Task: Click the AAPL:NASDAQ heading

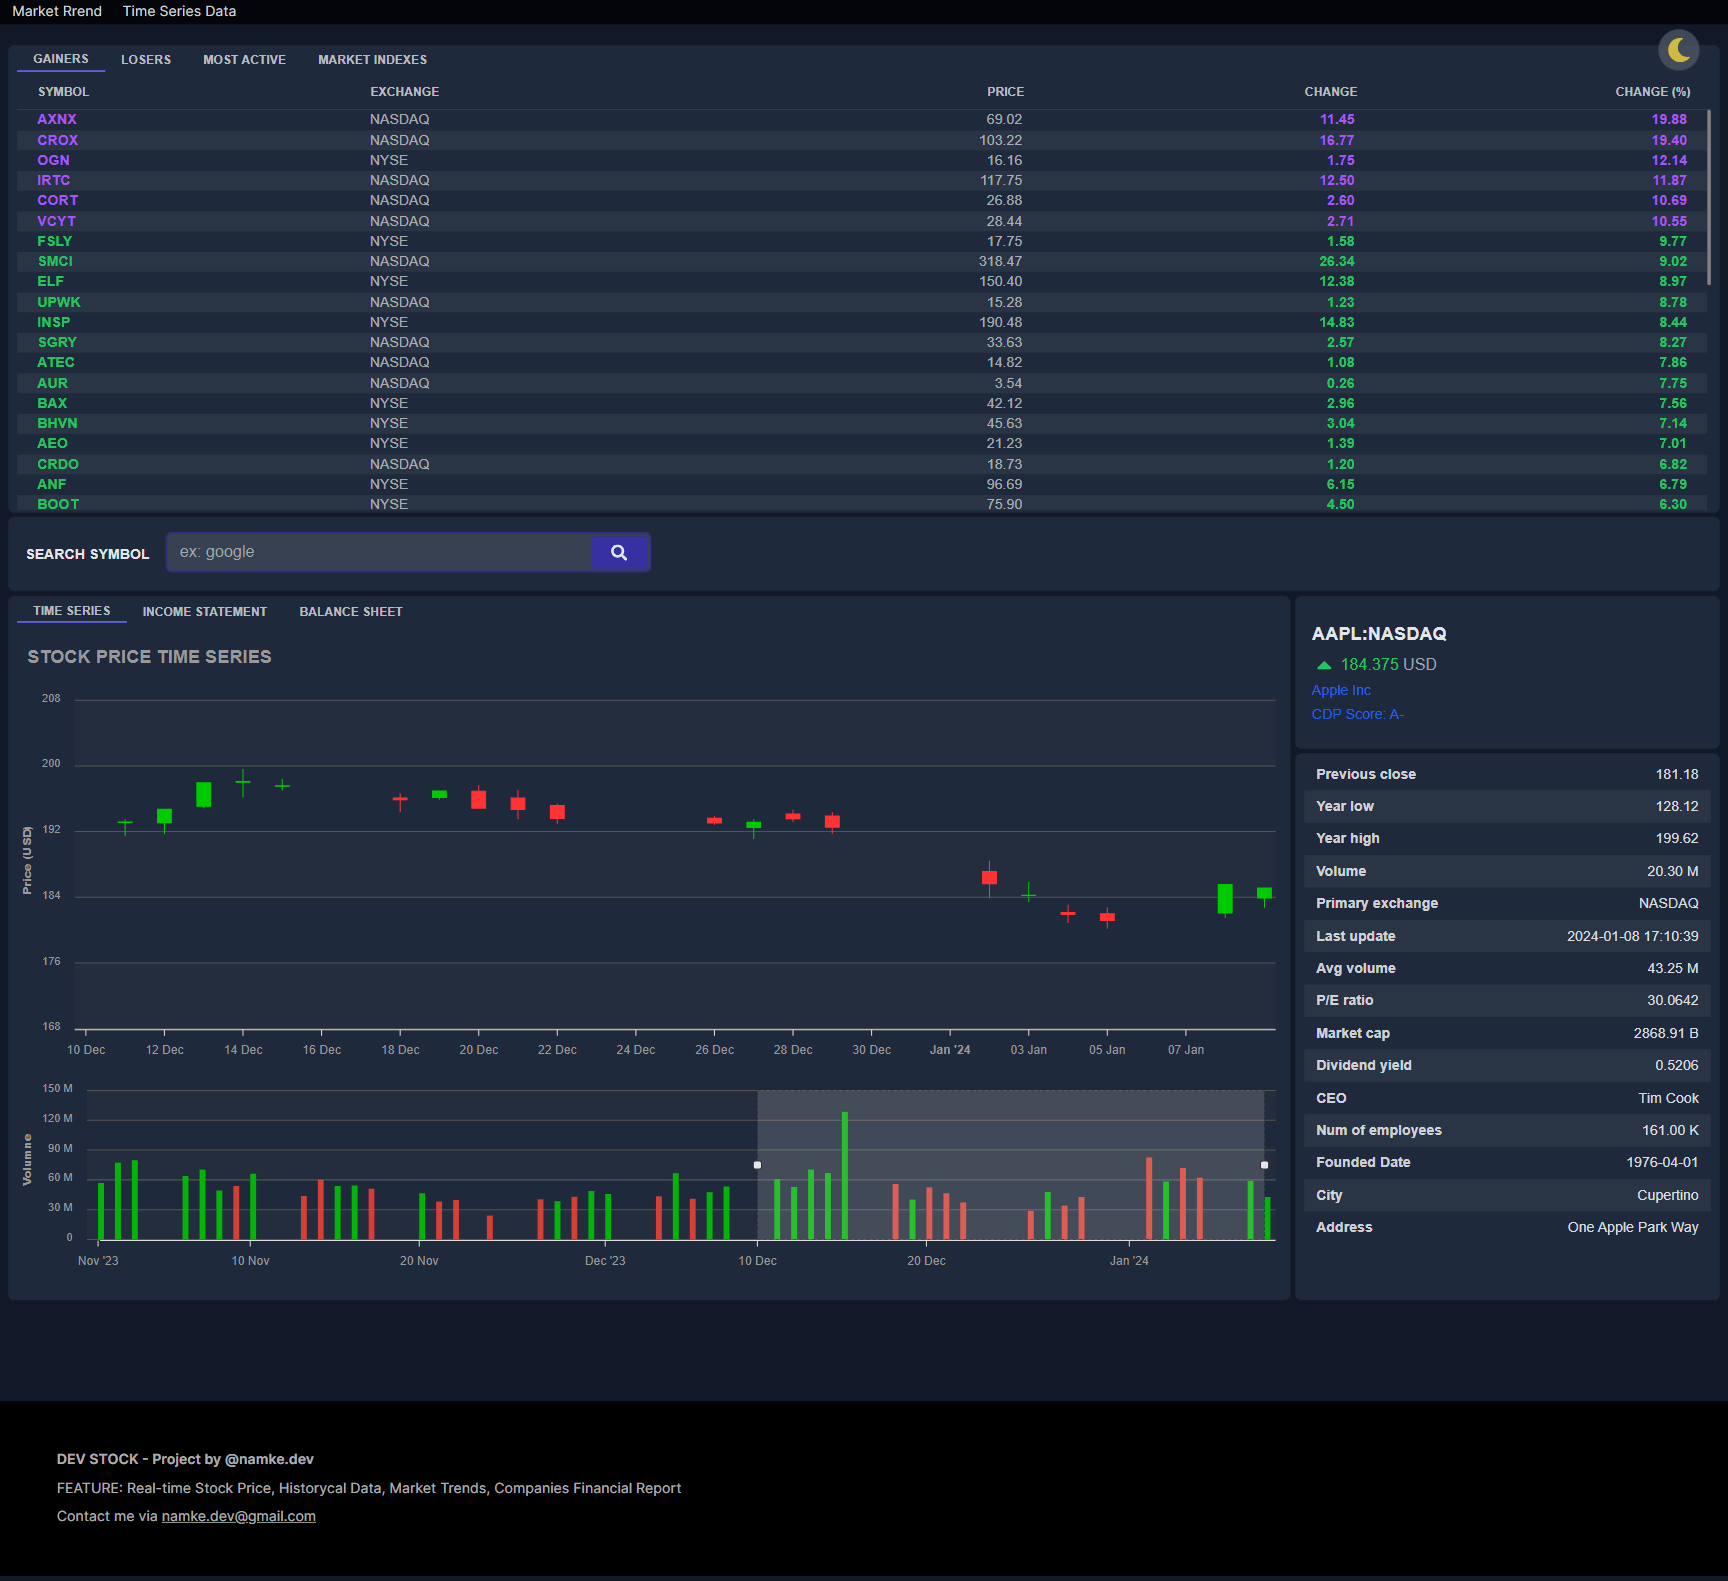Action: tap(1379, 634)
